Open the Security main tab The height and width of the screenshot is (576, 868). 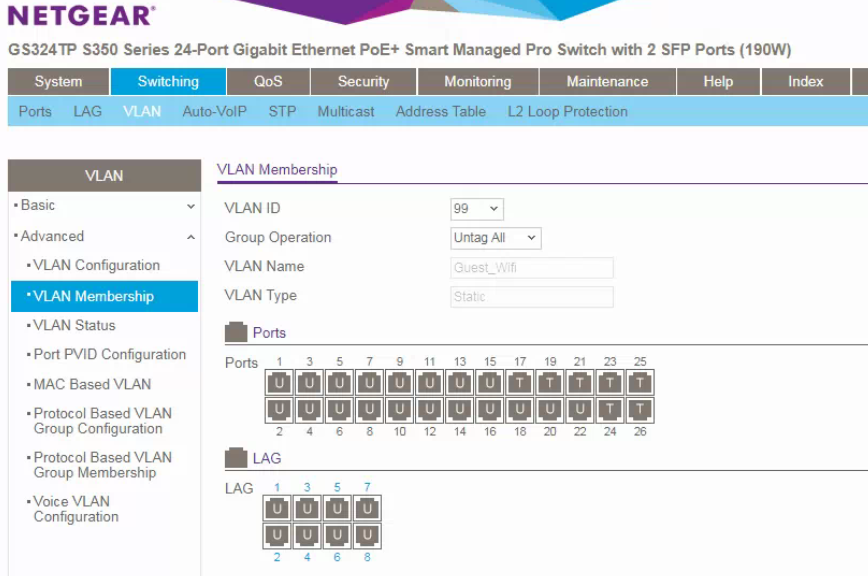click(x=364, y=81)
